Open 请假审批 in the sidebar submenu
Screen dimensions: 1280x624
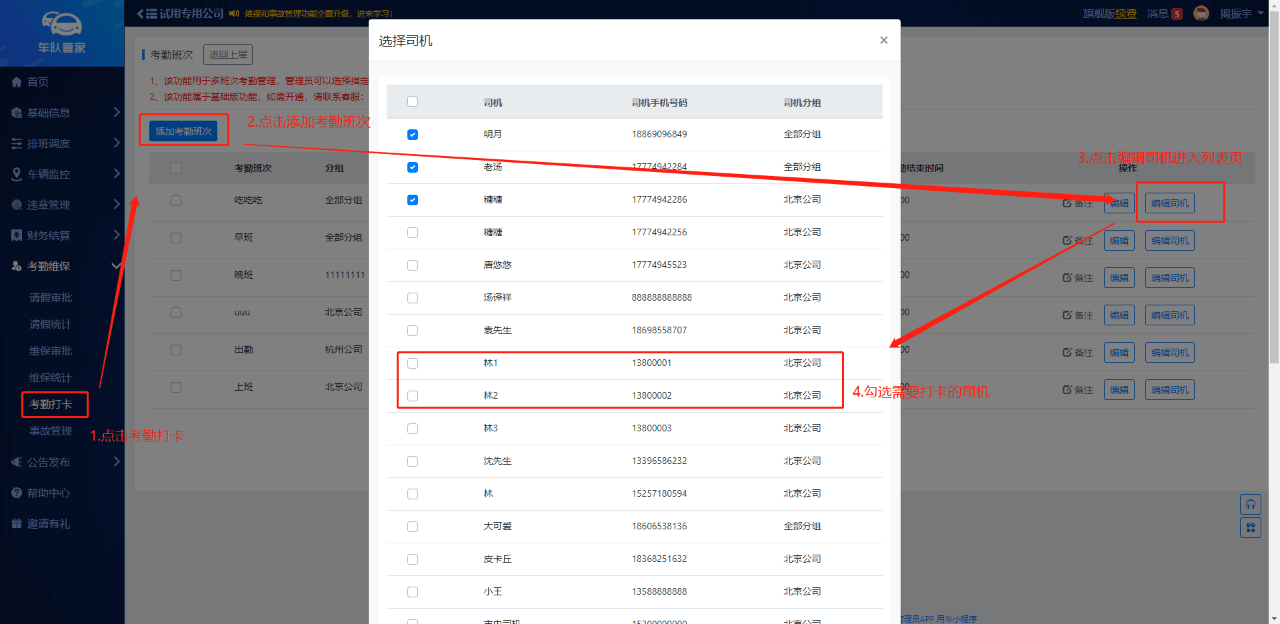(50, 297)
